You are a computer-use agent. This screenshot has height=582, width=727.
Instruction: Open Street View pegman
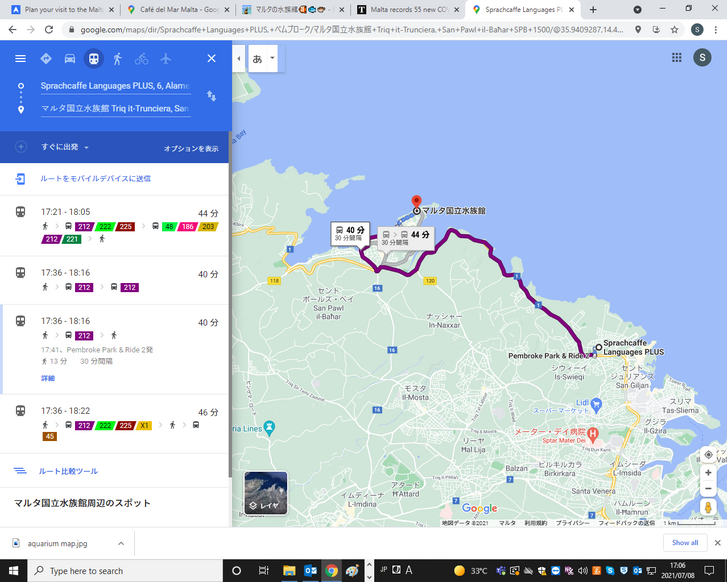point(708,508)
